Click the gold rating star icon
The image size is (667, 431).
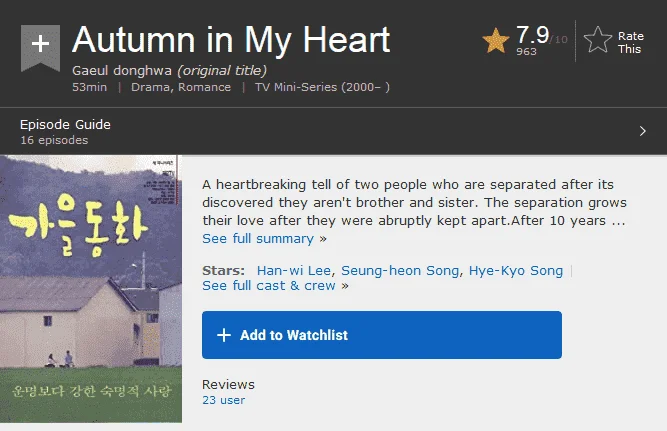point(496,40)
